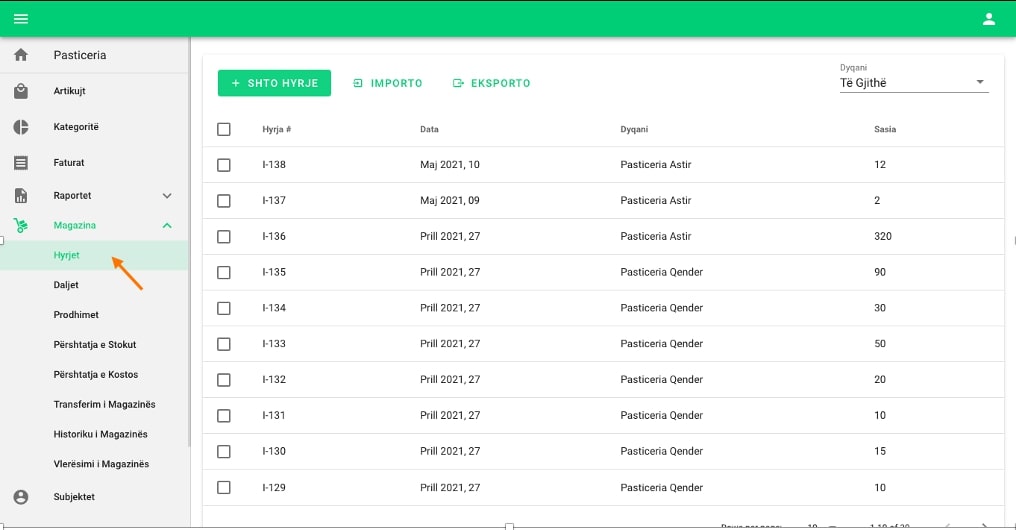
Task: Click the Eksporto button
Action: pyautogui.click(x=491, y=83)
